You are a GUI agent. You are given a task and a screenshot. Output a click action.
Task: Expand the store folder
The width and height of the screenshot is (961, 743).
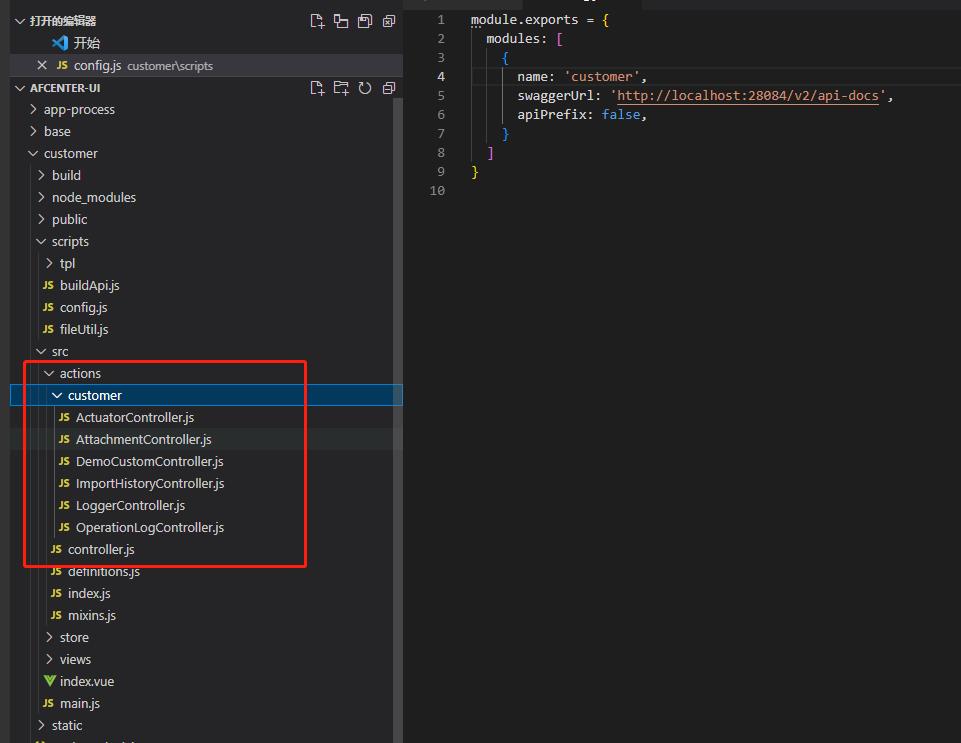pos(74,637)
